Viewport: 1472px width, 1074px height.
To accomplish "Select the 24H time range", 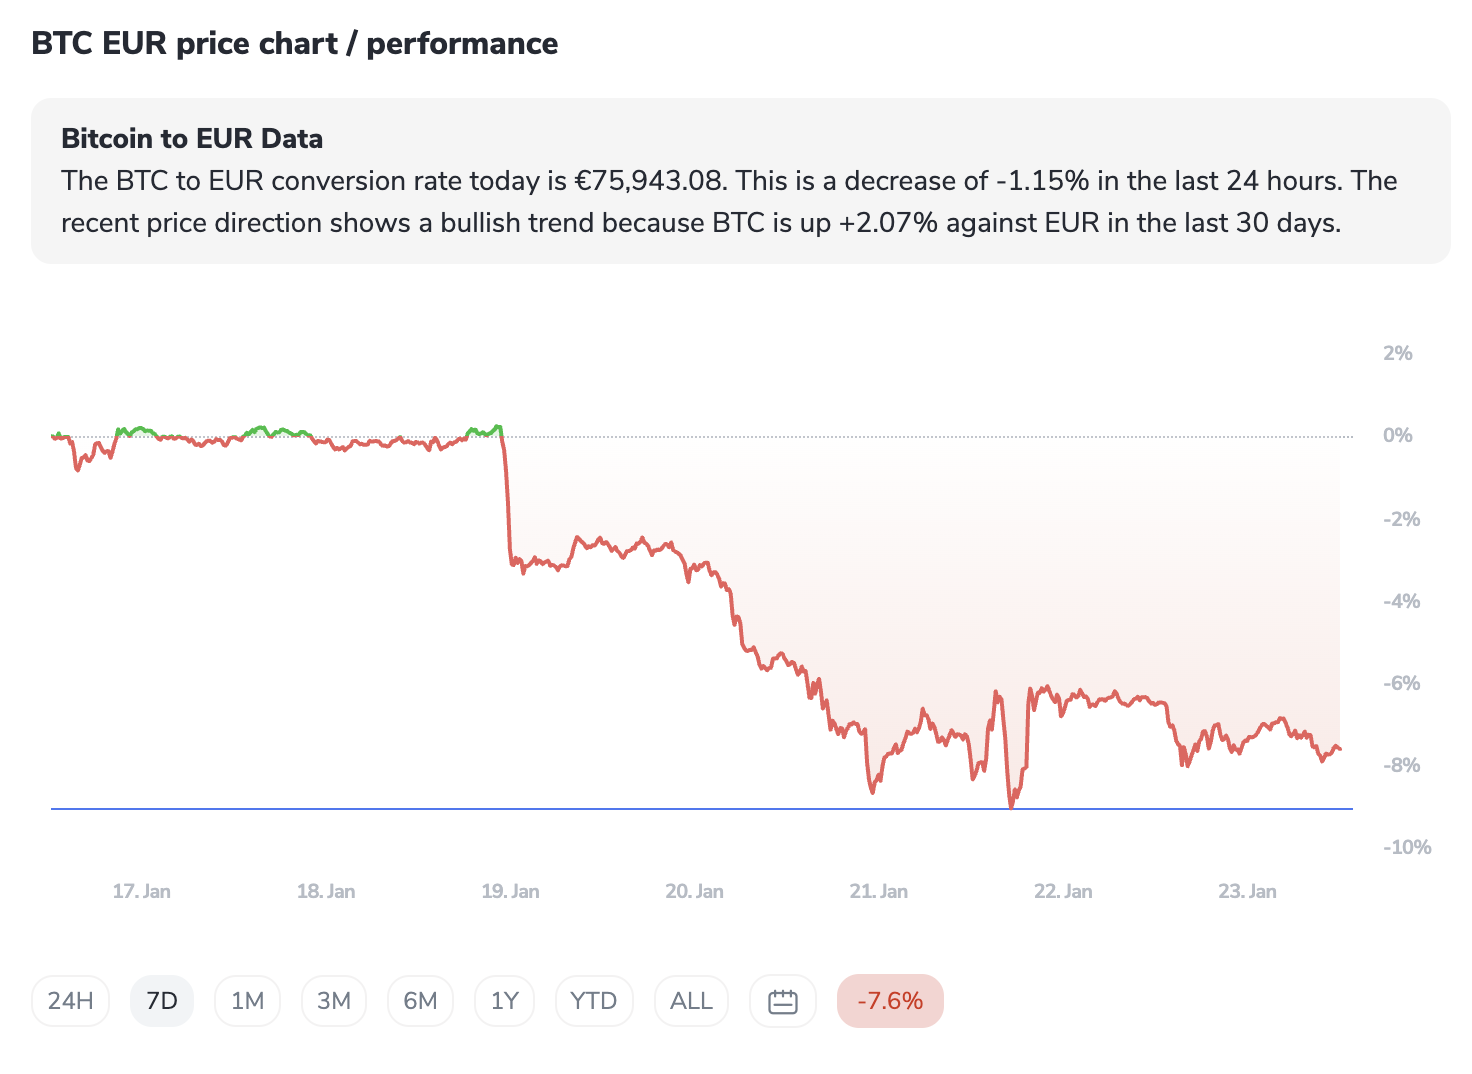I will point(71,1001).
